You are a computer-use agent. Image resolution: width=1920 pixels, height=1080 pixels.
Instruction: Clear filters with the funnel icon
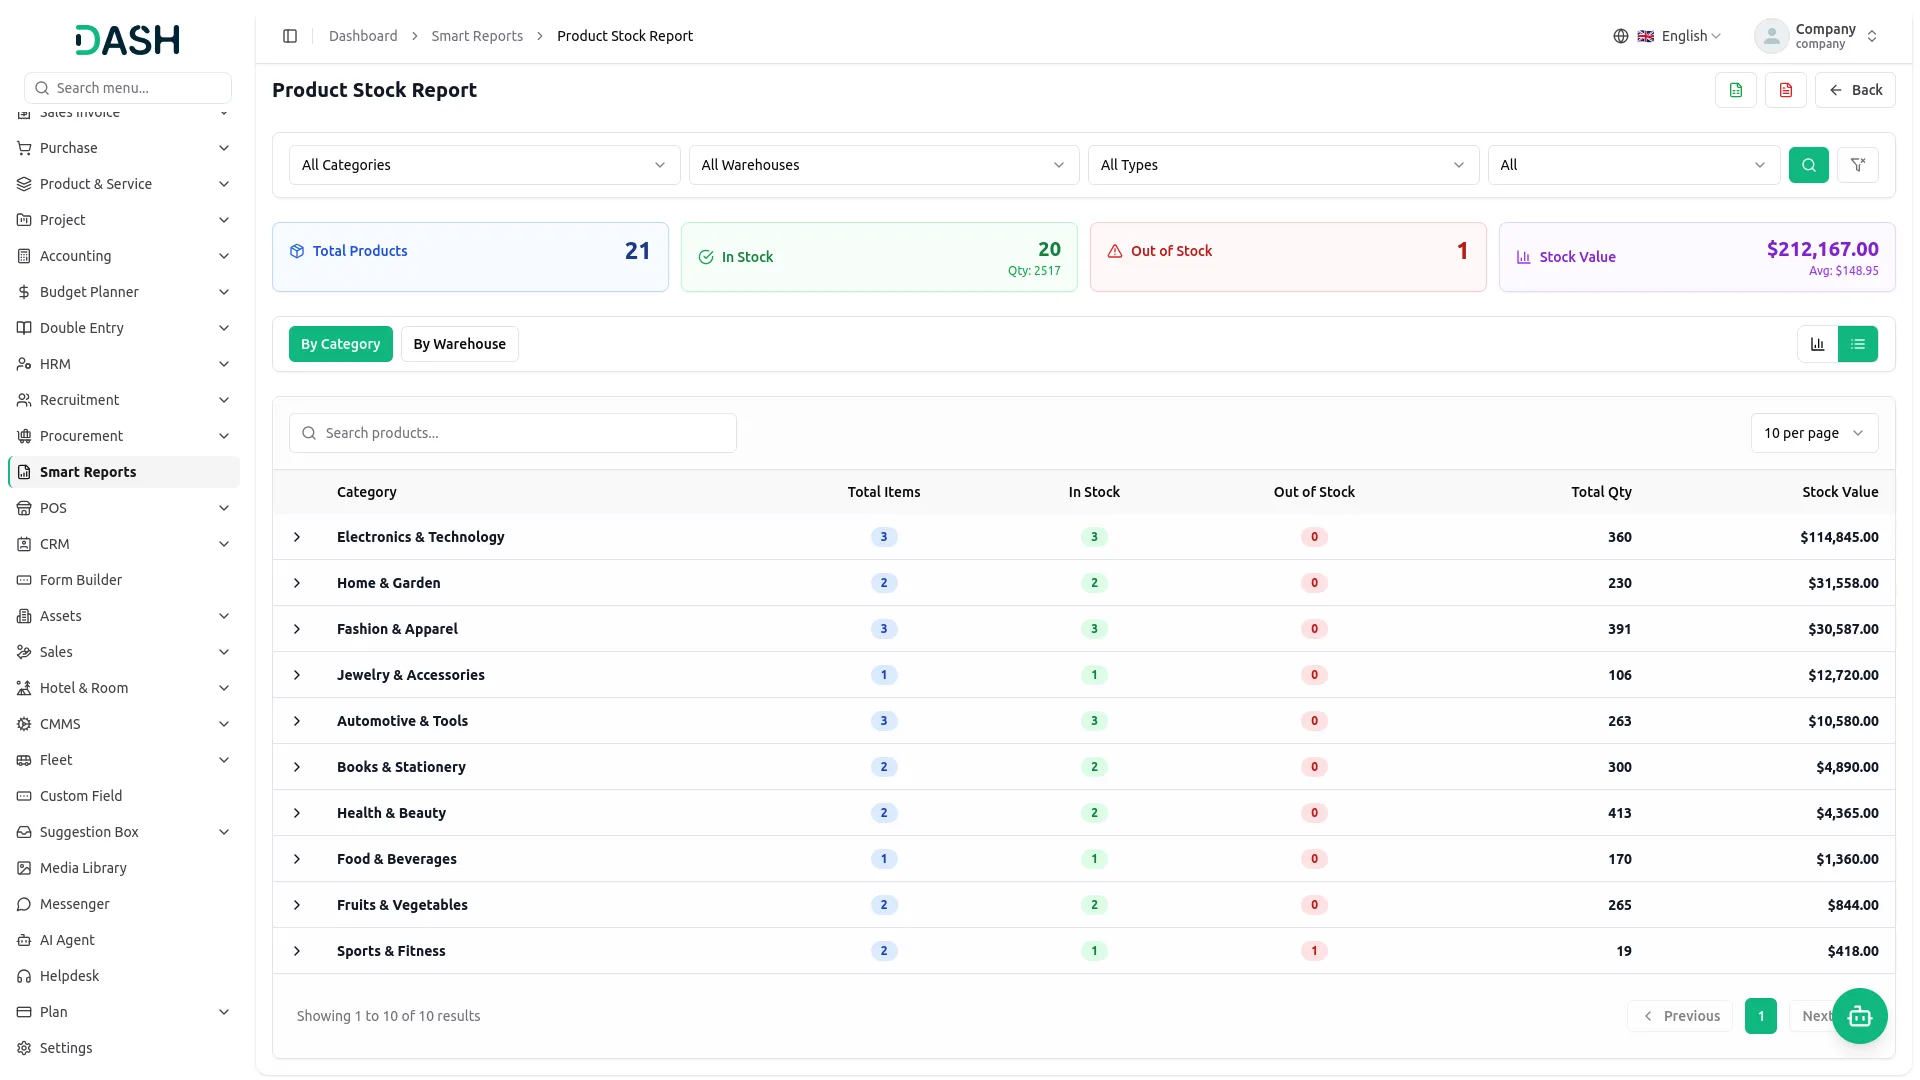pos(1858,165)
